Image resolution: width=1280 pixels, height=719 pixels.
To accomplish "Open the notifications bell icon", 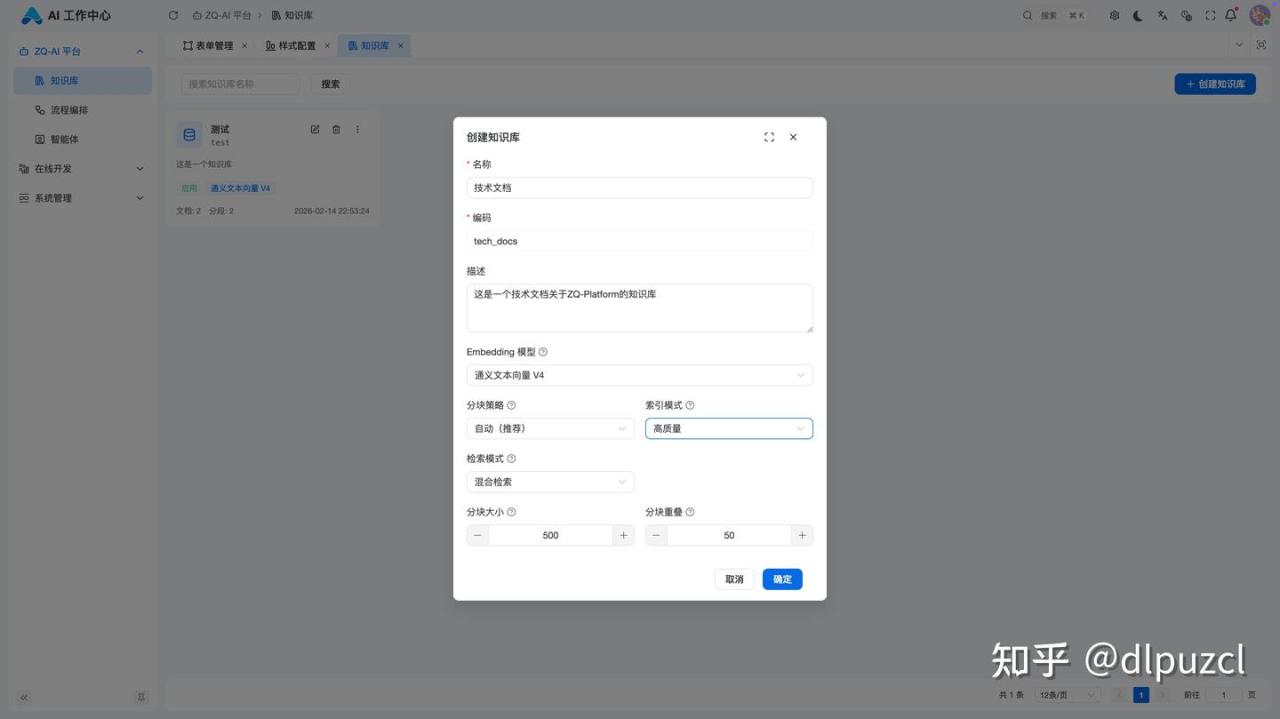I will (1231, 15).
